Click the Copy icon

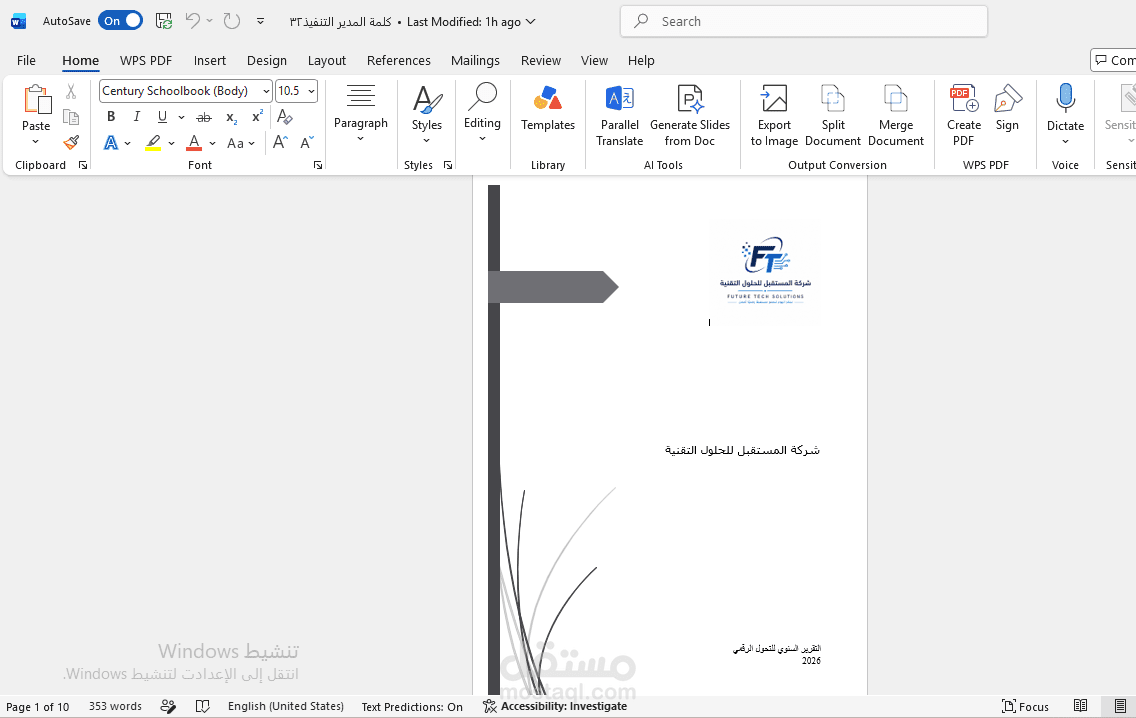coord(71,117)
